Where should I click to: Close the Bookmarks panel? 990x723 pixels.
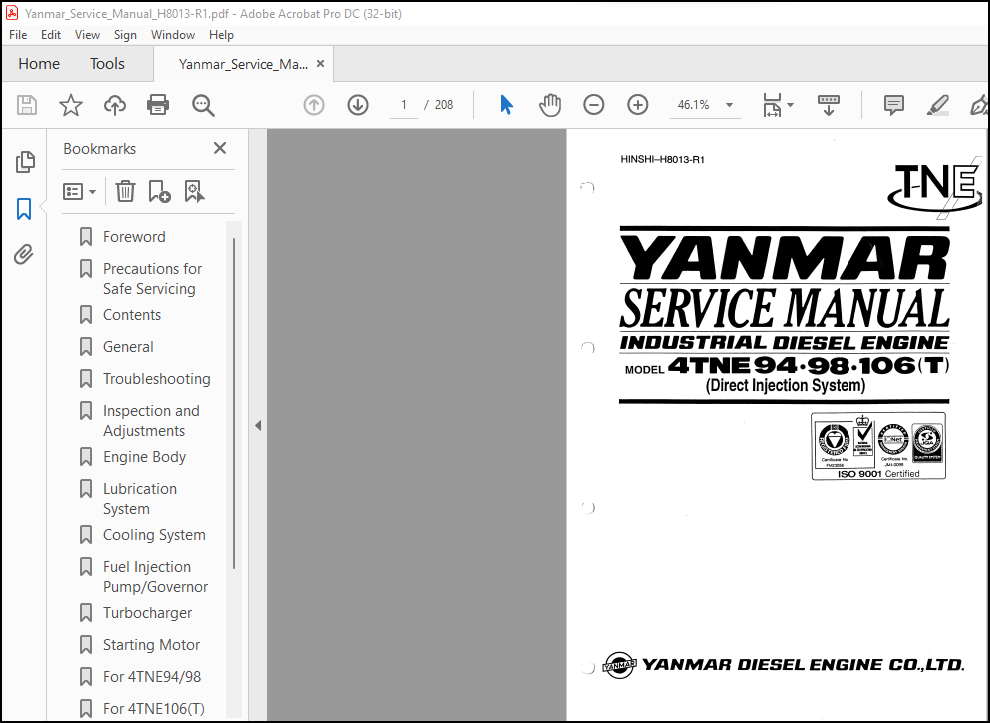pos(220,148)
